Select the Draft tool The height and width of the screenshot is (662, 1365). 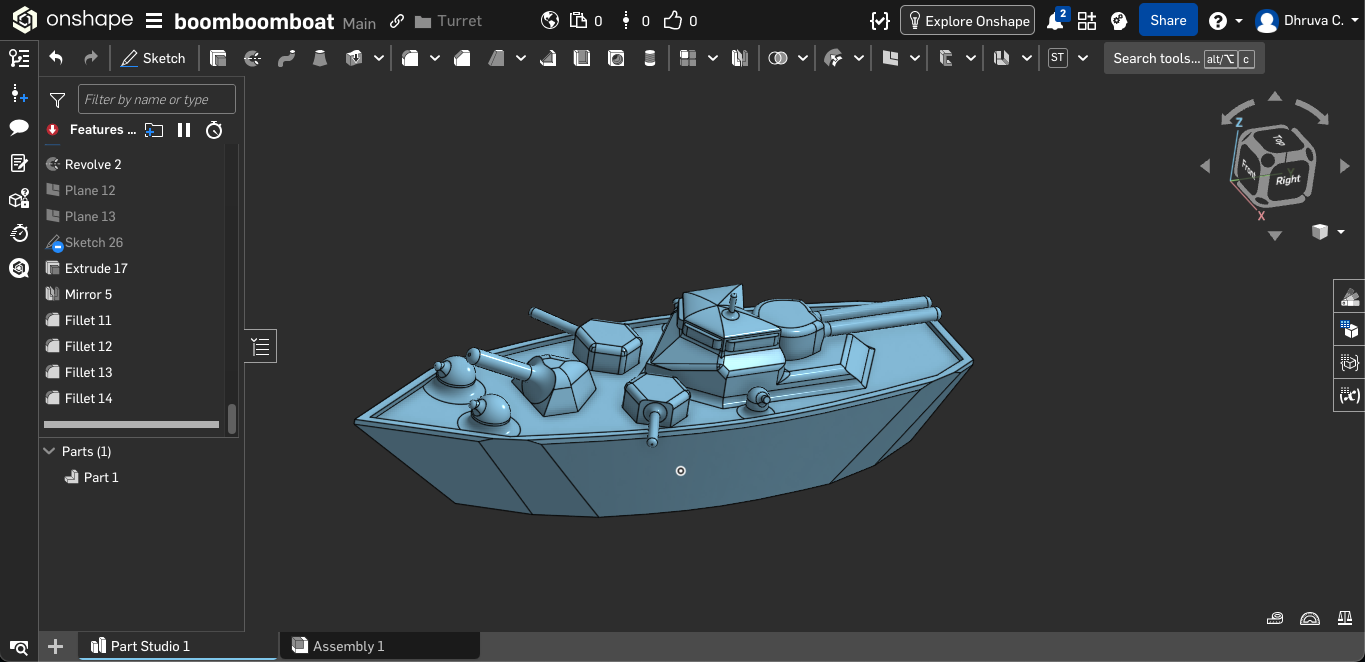496,59
